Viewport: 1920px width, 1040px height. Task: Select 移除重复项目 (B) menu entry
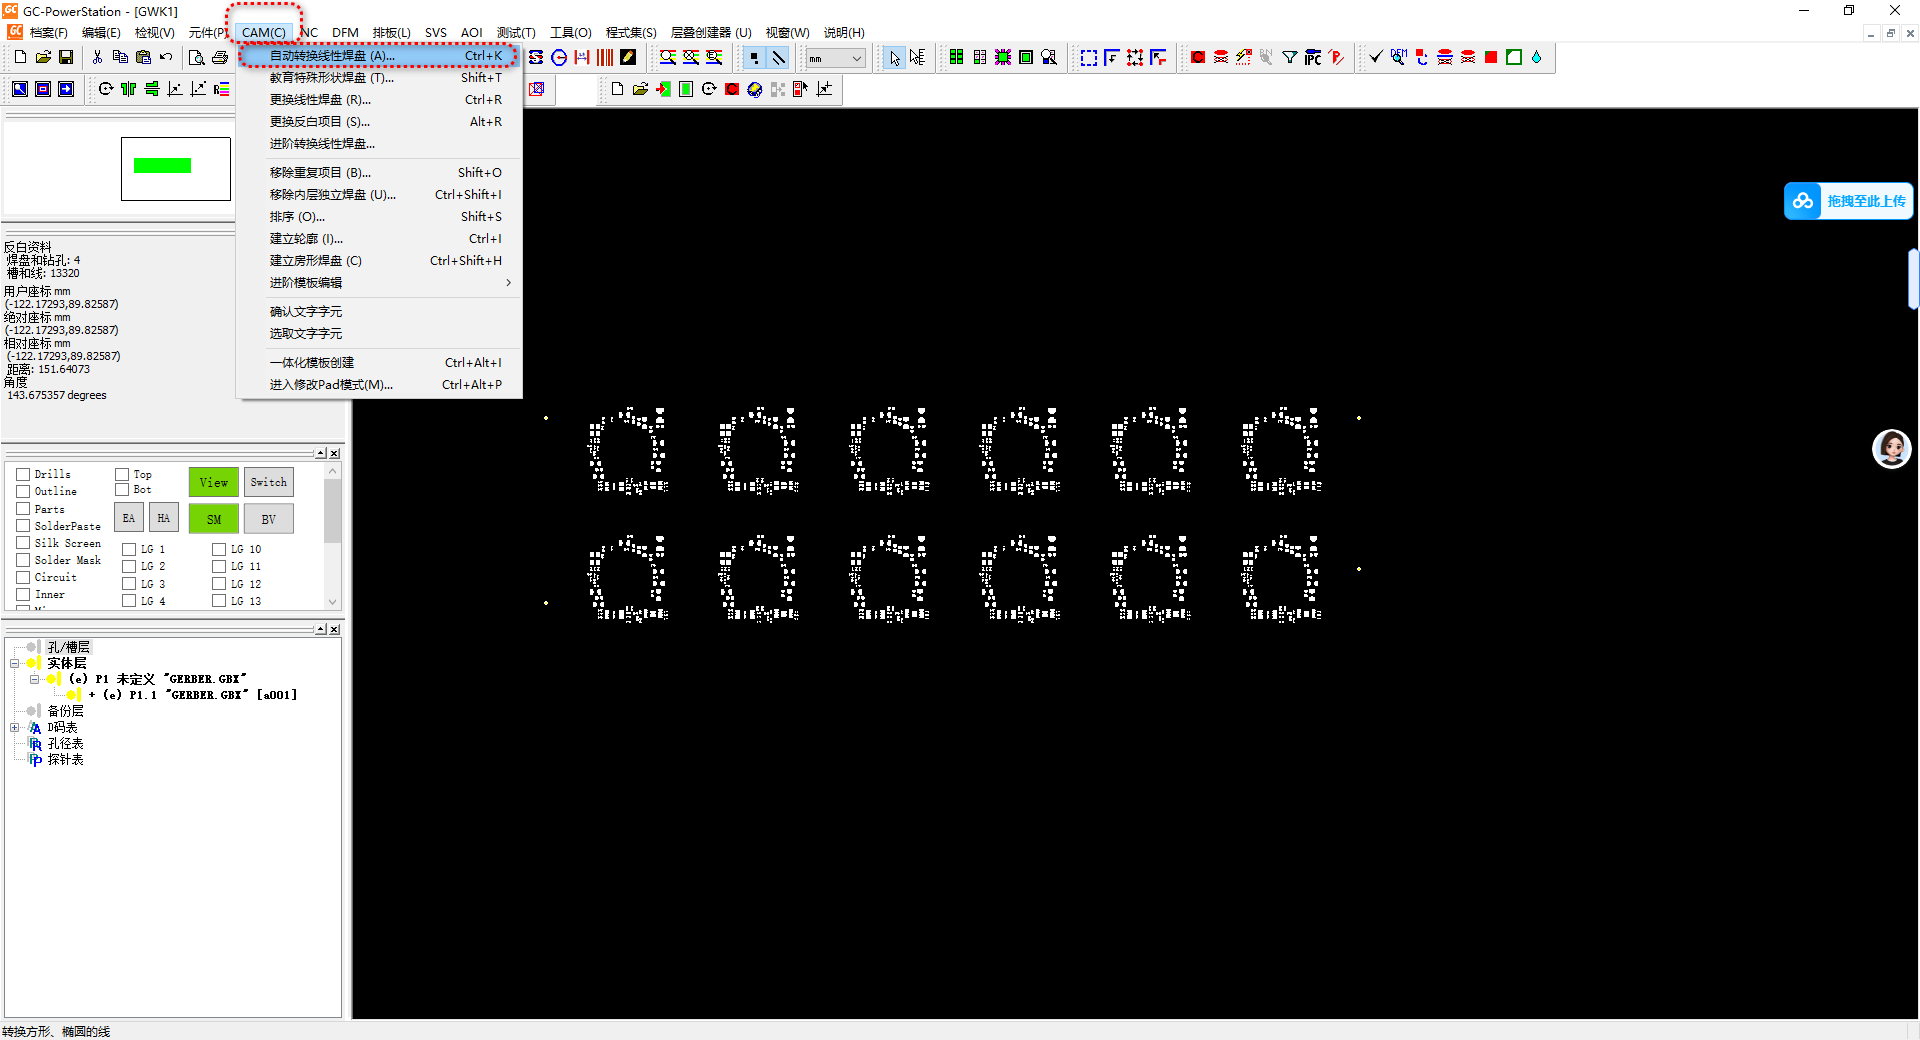379,173
